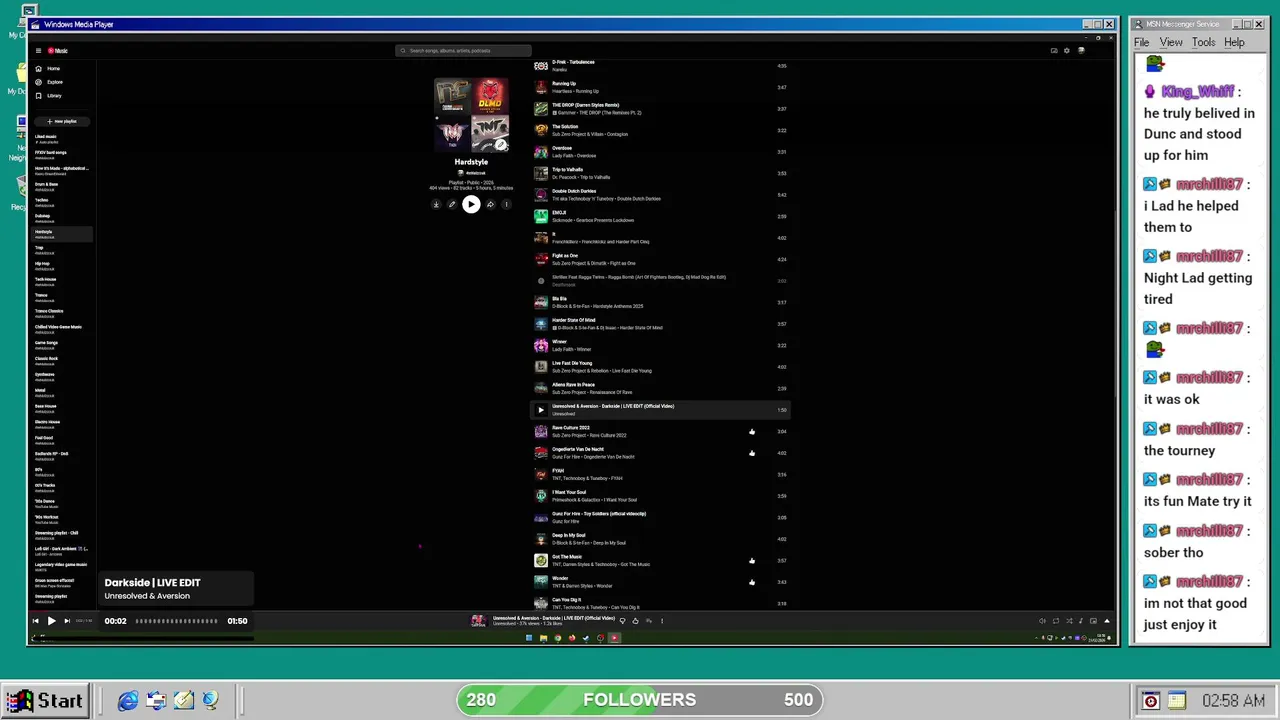Share the Hardstyle playlist
1280x720 pixels.
click(490, 204)
